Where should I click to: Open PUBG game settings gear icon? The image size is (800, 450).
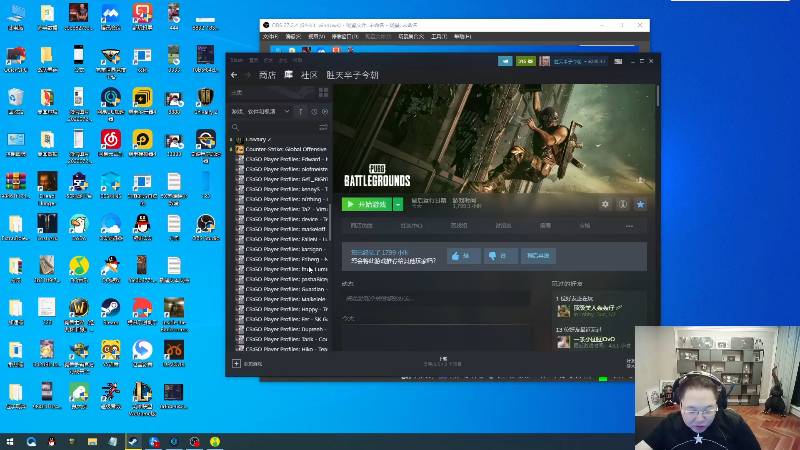pos(605,205)
